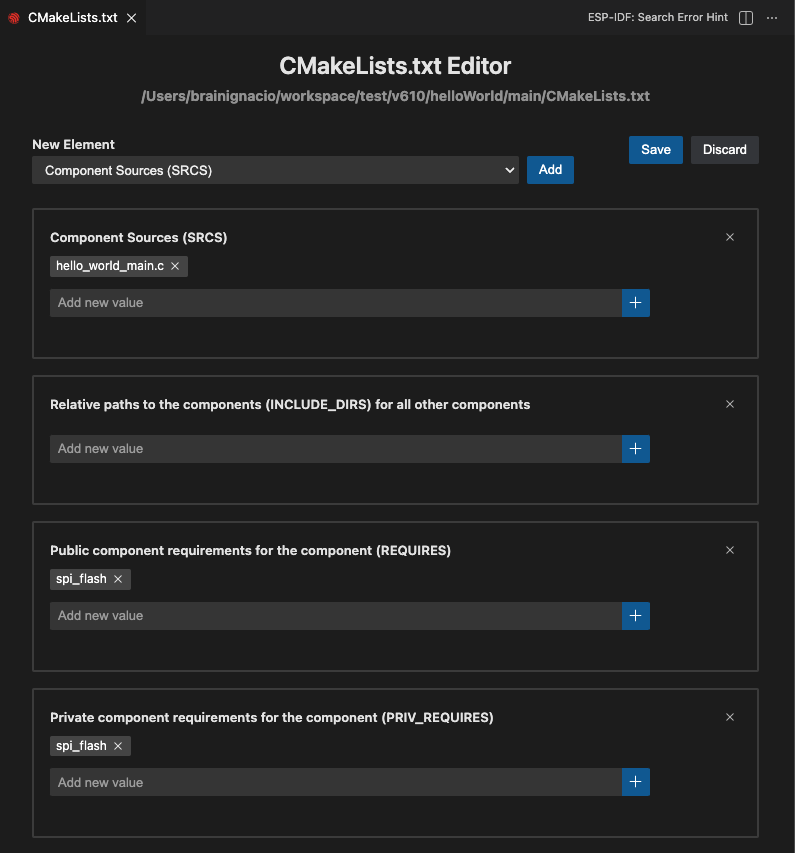Remove the spi_flash chip from PRIV_REQUIRES

tap(117, 746)
